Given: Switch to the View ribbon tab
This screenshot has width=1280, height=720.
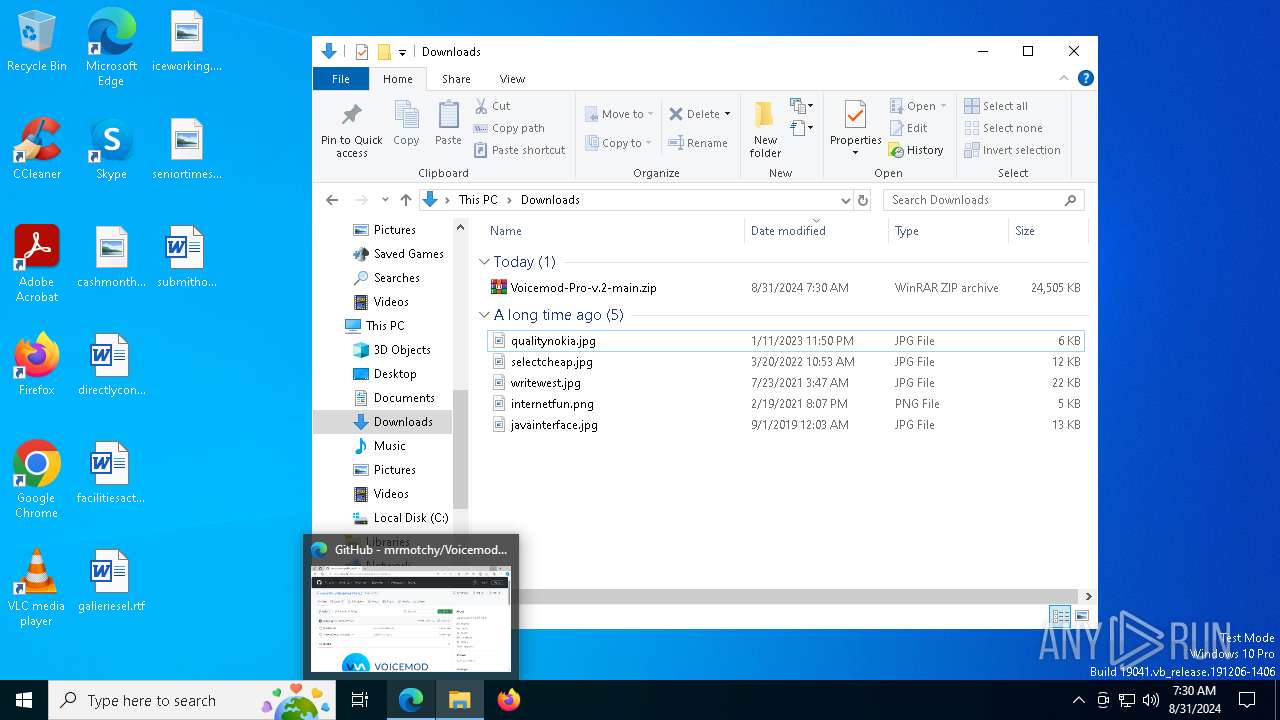Looking at the screenshot, I should coord(512,79).
